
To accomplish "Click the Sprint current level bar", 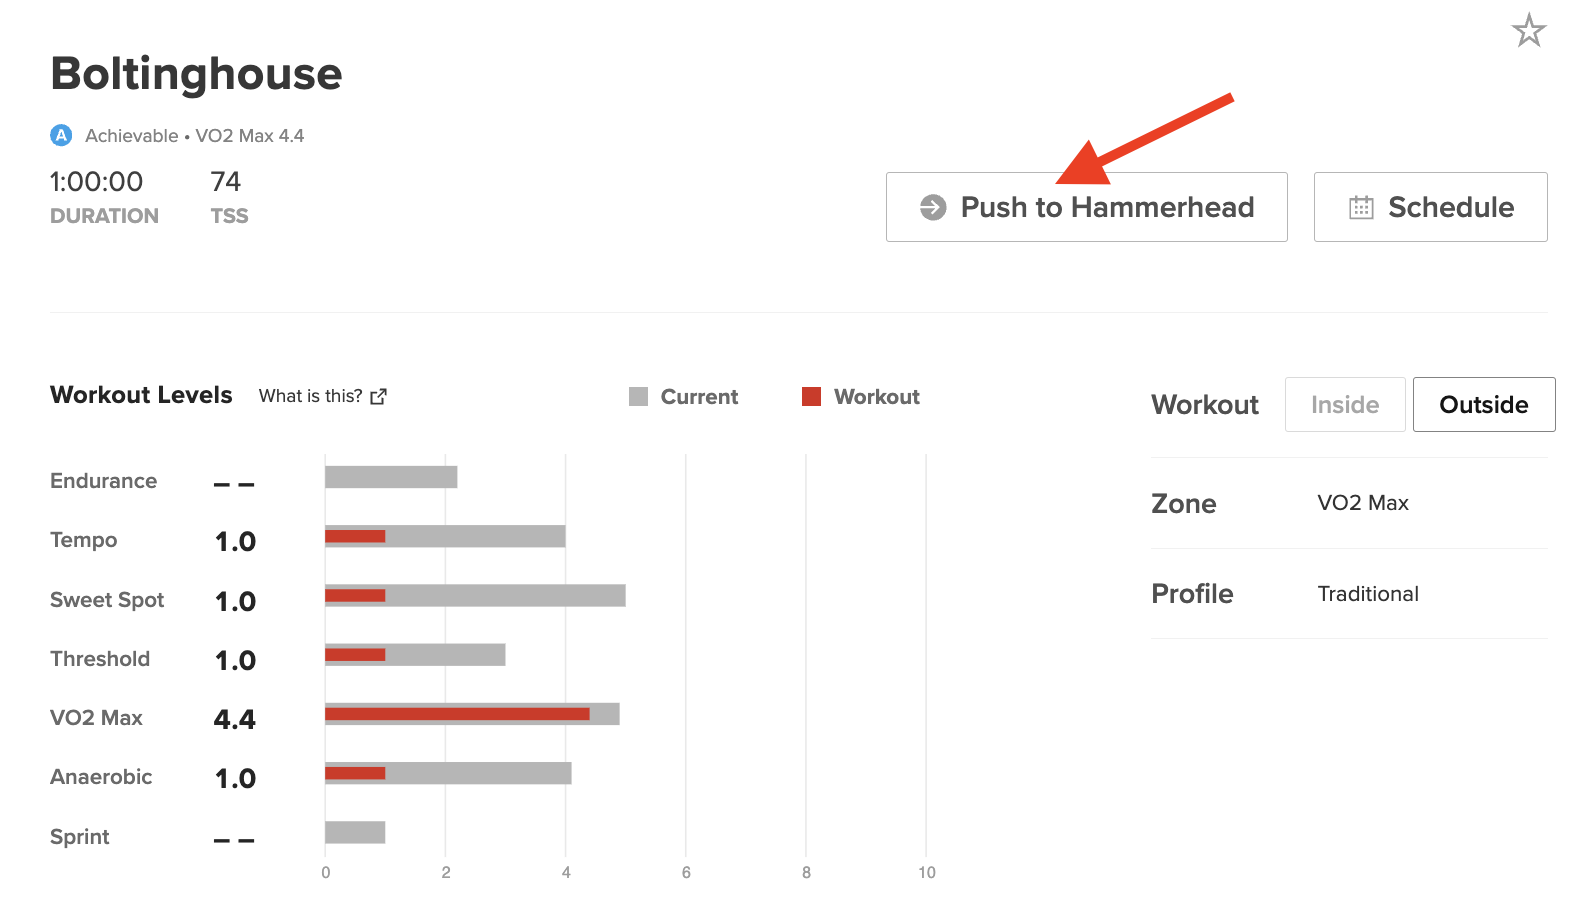I will (x=355, y=832).
